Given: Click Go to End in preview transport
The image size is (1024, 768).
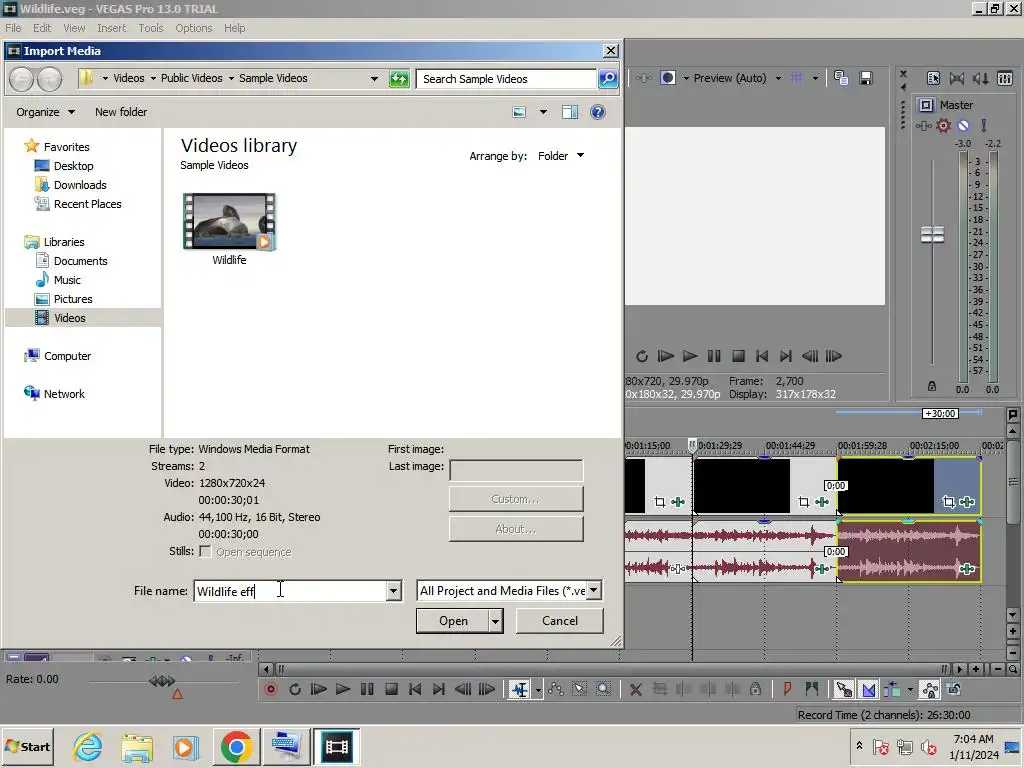Looking at the screenshot, I should pyautogui.click(x=786, y=356).
